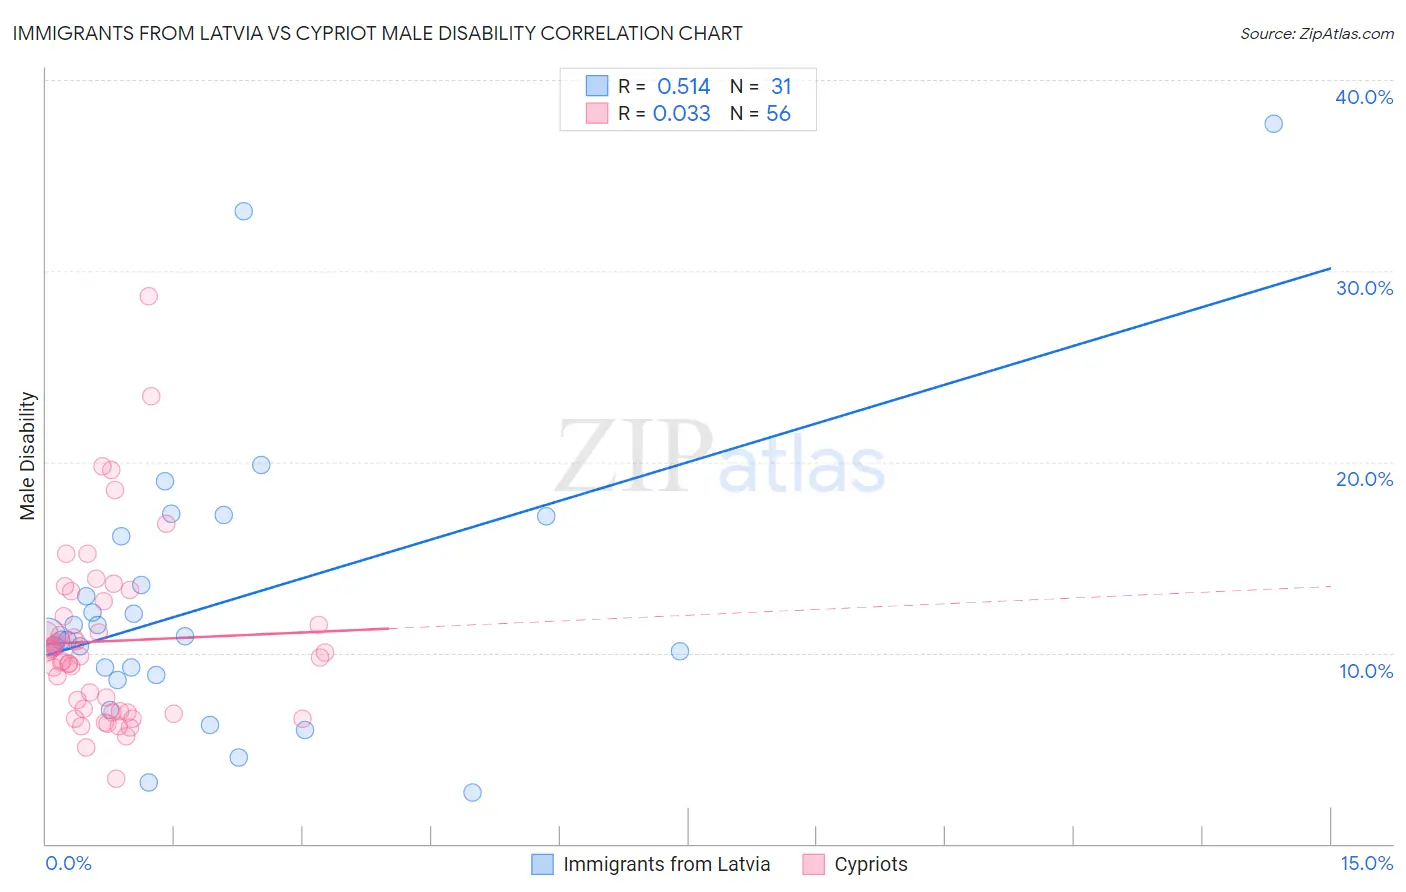Click the blue data point near 33%
1406x892 pixels.
243,211
